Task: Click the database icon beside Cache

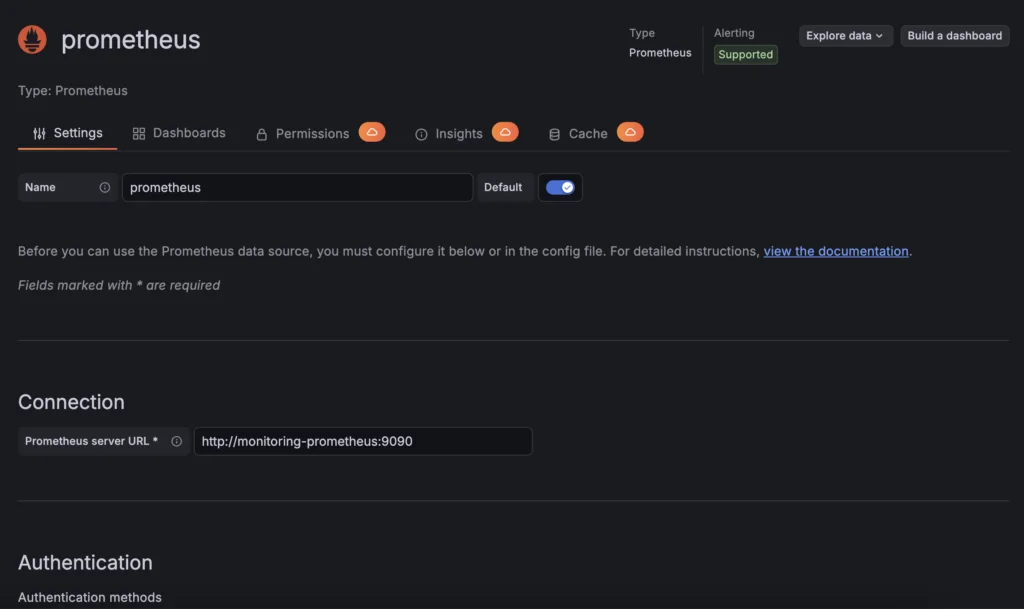Action: [554, 132]
